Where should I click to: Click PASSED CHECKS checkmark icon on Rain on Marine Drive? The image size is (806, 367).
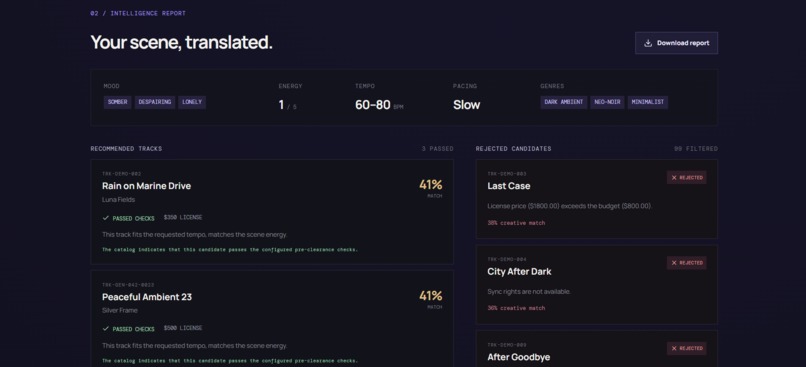pyautogui.click(x=105, y=218)
